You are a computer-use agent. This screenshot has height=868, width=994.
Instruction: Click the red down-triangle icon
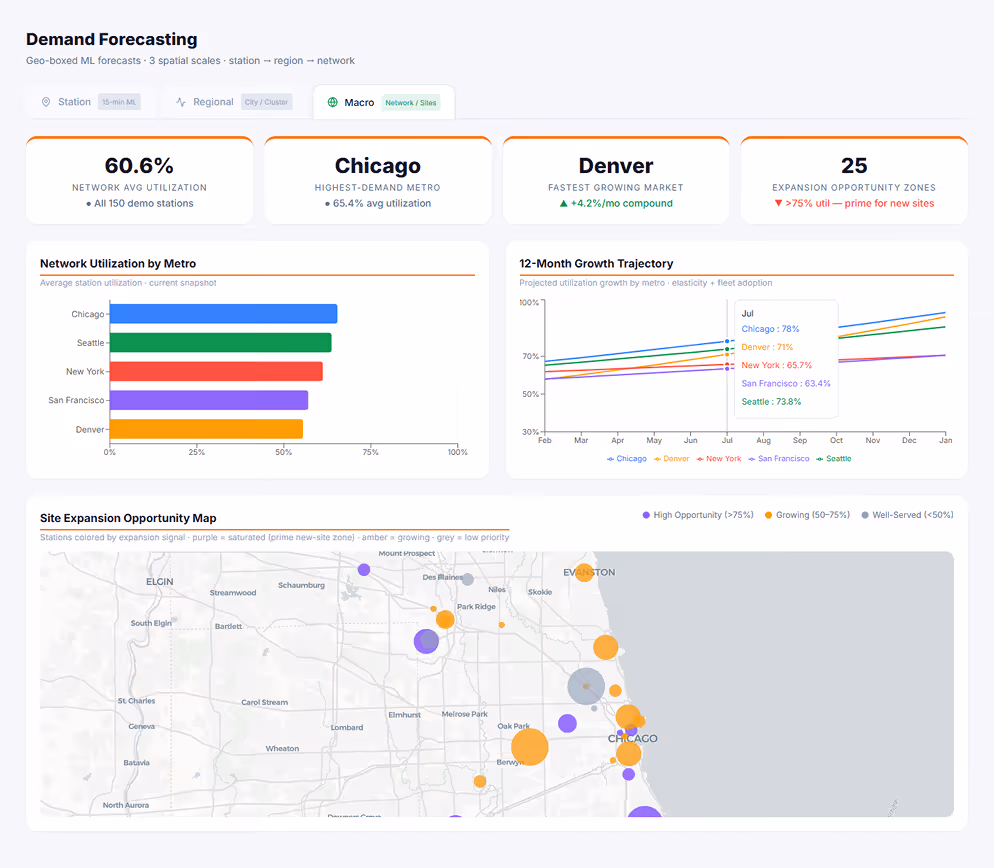778,204
